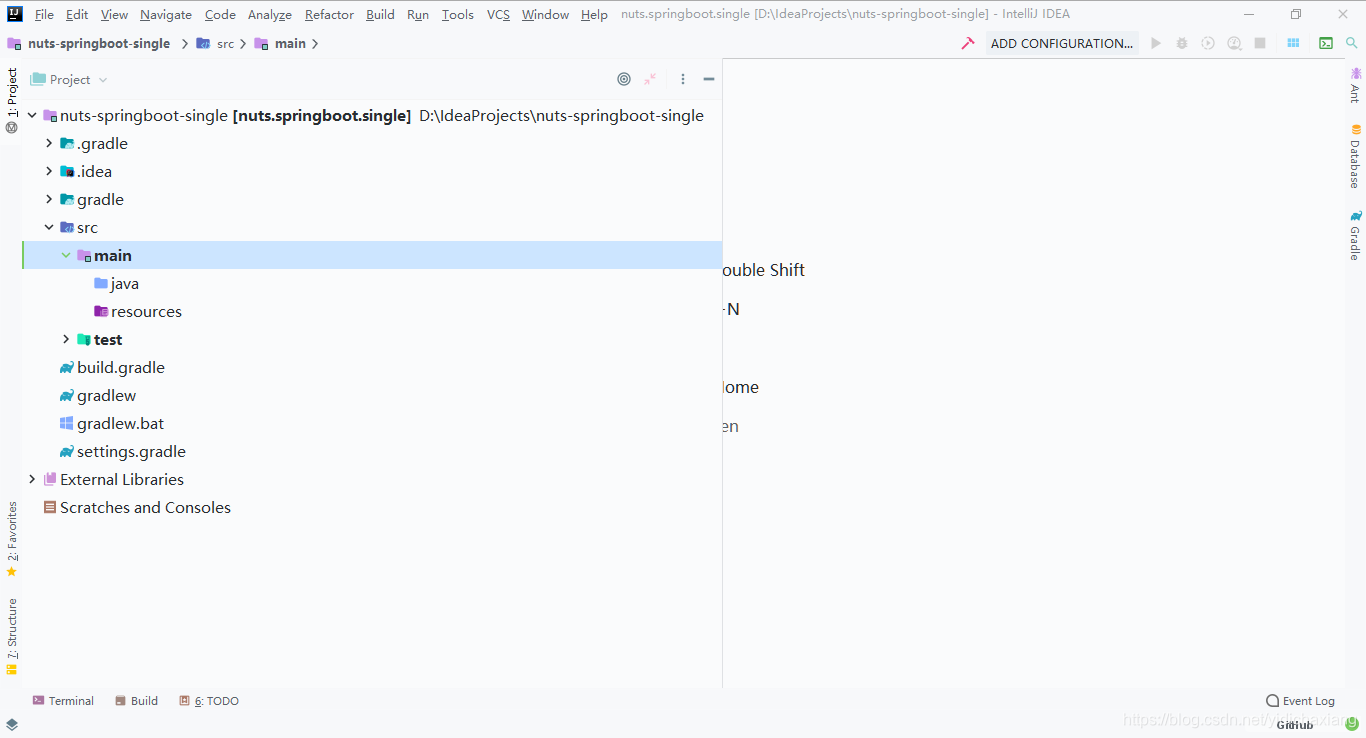Click the tool windows quick access icon
The height and width of the screenshot is (738, 1366).
pyautogui.click(x=12, y=724)
